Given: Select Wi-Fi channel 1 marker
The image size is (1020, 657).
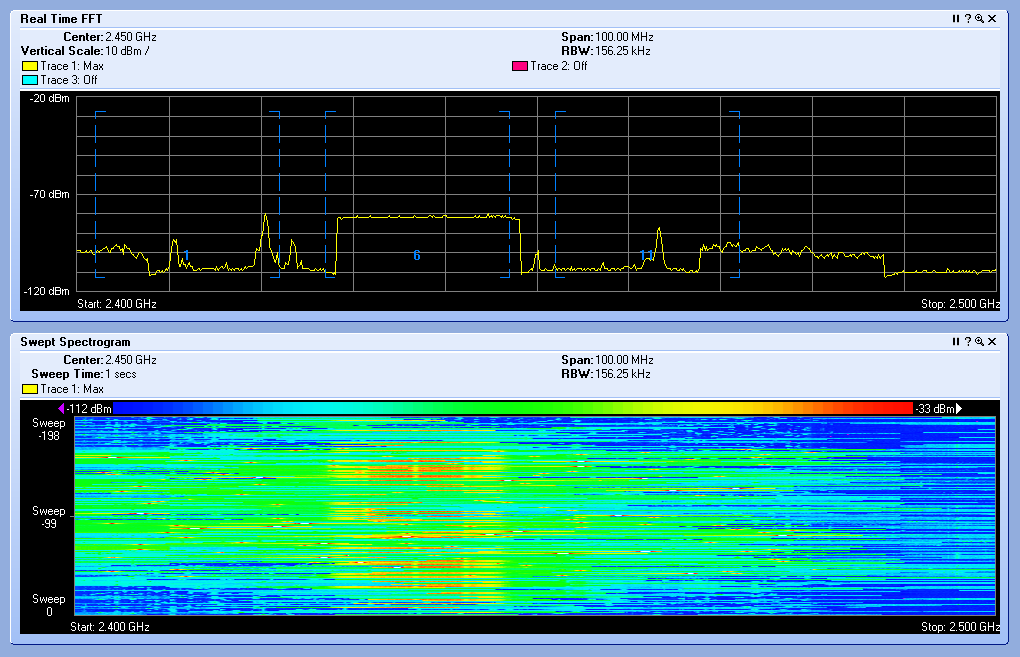Looking at the screenshot, I should pos(186,256).
